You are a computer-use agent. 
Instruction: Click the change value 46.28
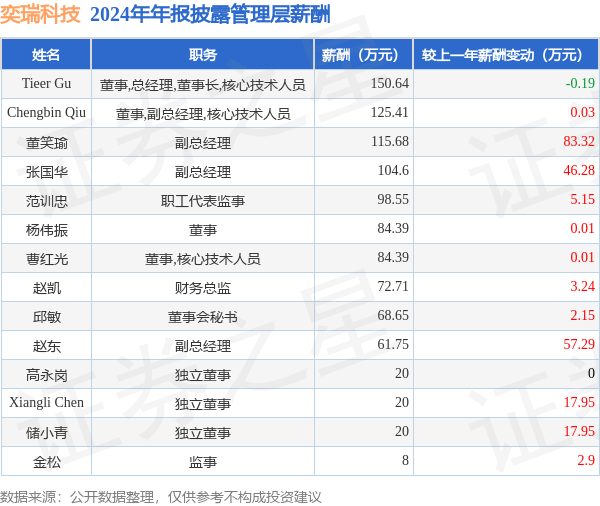click(579, 170)
